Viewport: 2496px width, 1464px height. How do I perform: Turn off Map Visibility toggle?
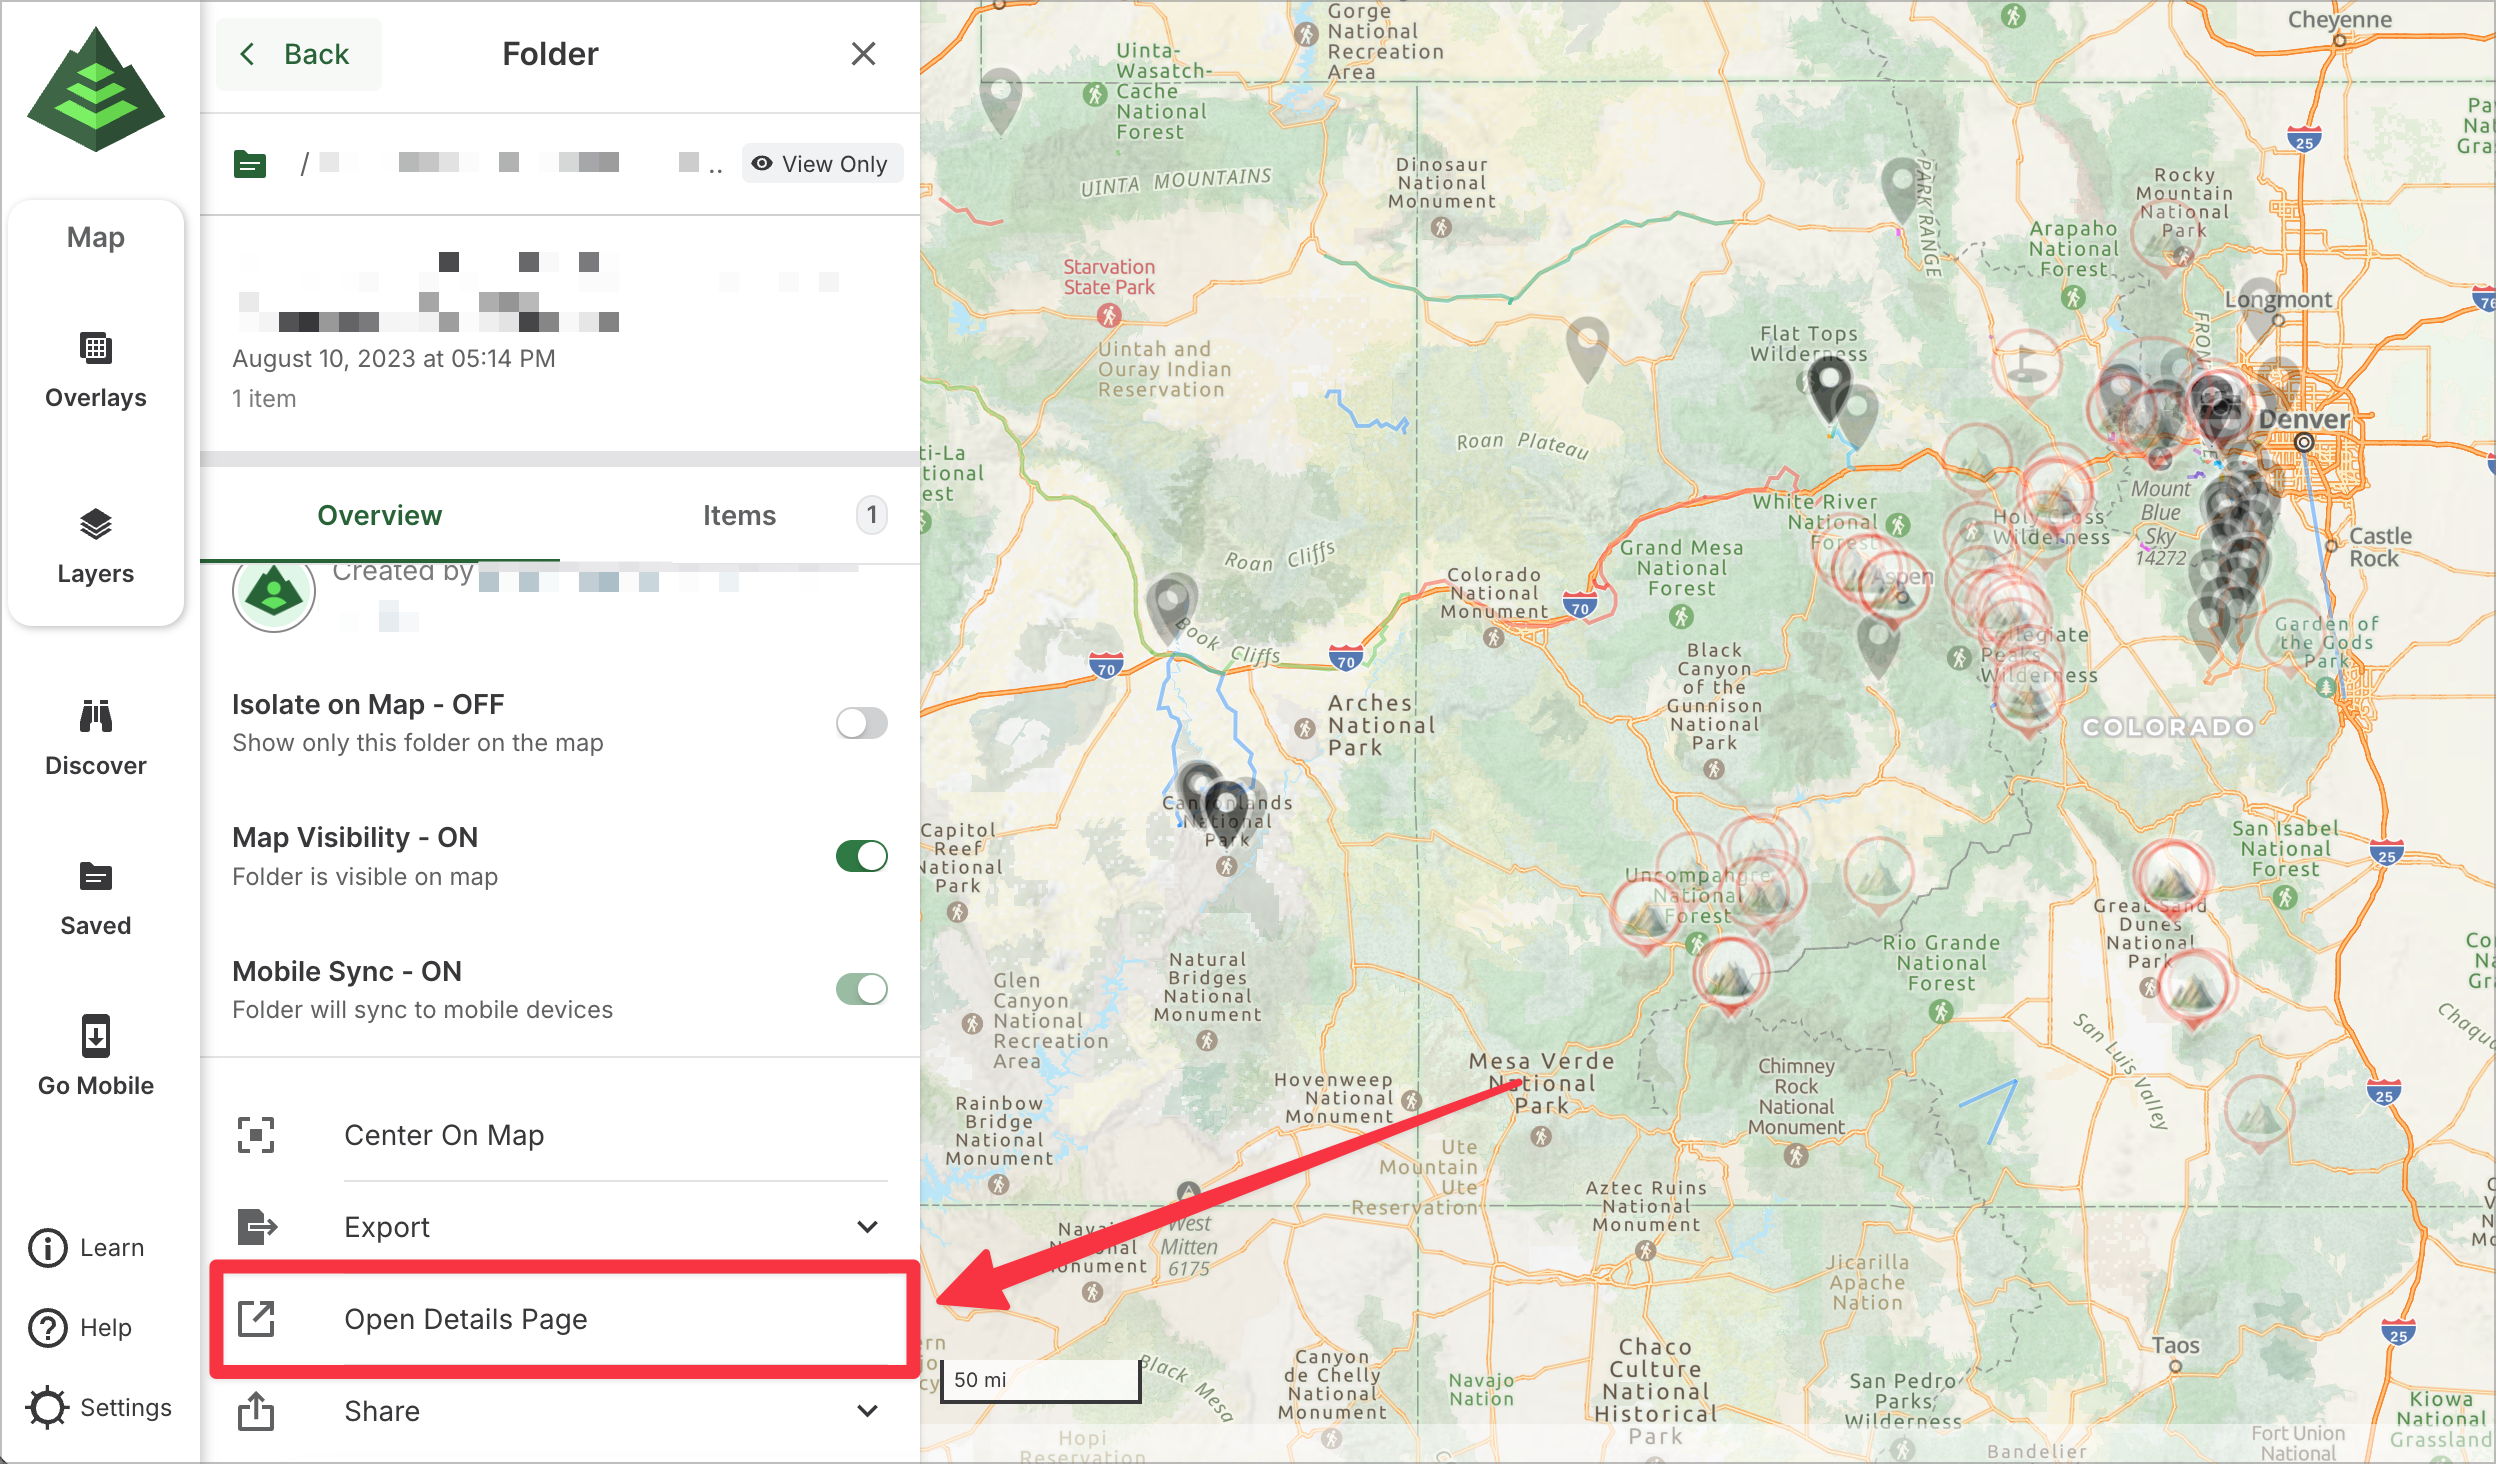(861, 856)
